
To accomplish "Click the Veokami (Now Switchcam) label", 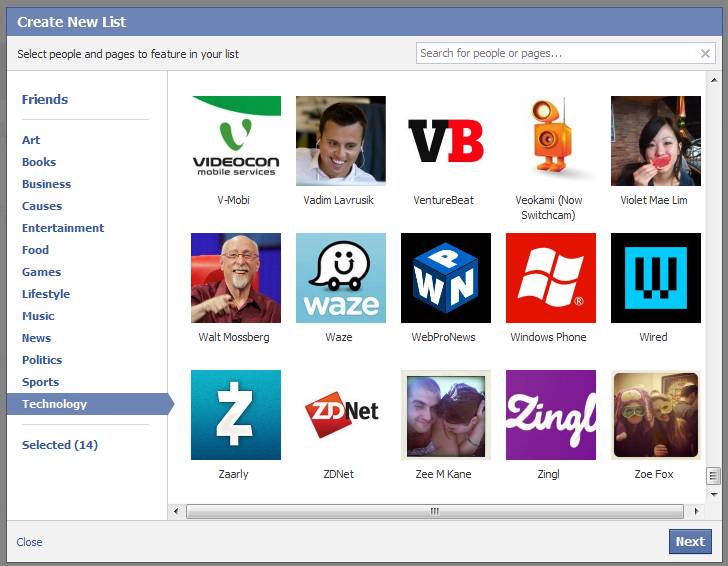I will [x=548, y=208].
